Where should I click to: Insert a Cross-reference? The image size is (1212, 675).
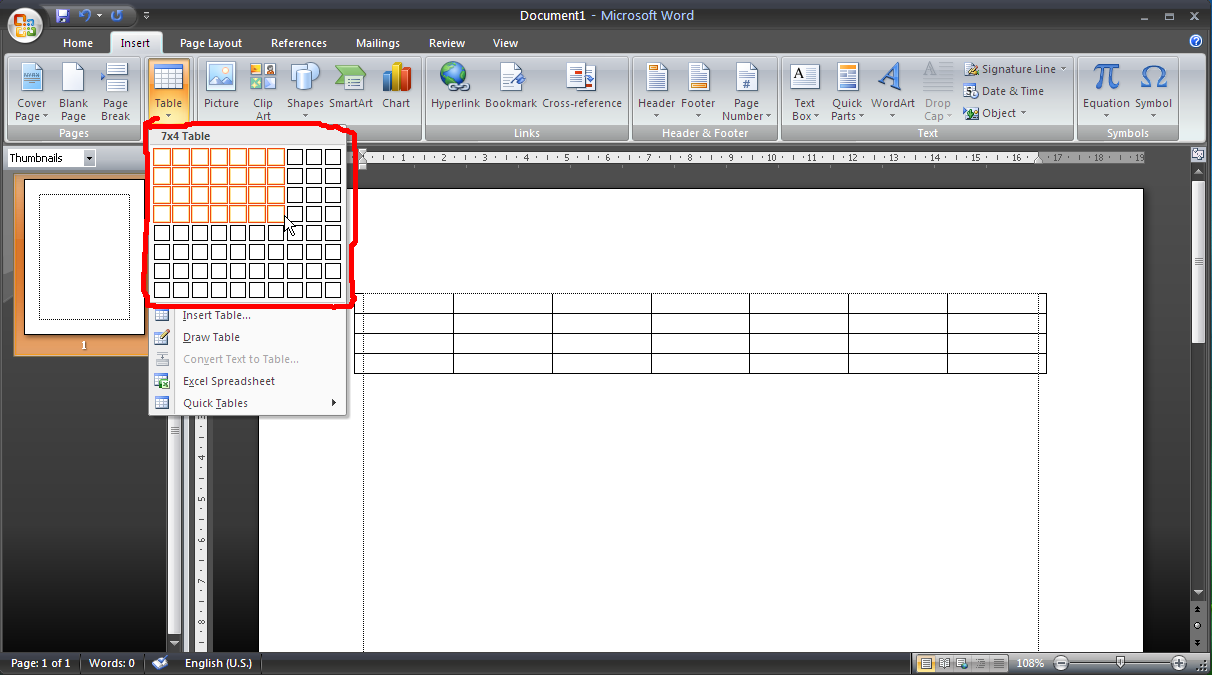[x=582, y=86]
